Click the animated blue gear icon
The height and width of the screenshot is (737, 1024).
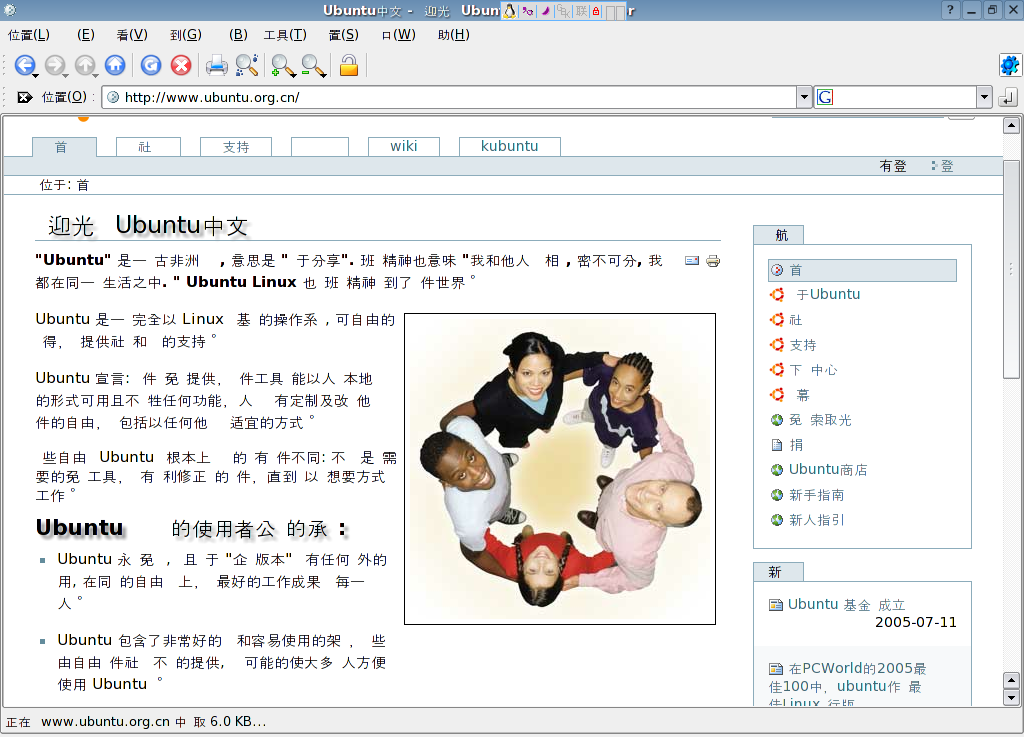click(1009, 65)
